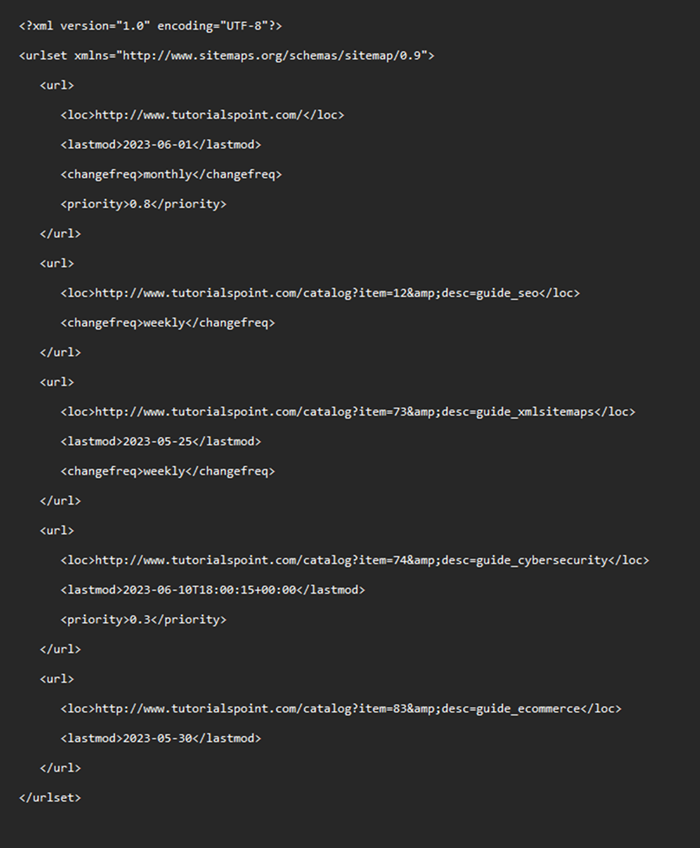The width and height of the screenshot is (700, 848).
Task: Click the closing urlset tag
Action: (x=50, y=797)
